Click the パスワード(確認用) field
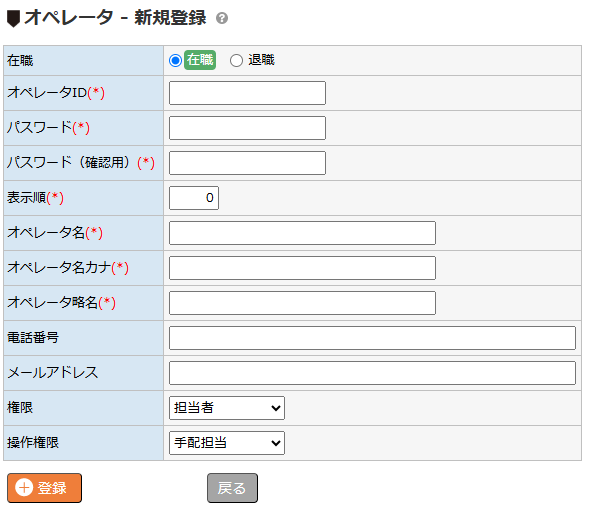 [x=247, y=163]
